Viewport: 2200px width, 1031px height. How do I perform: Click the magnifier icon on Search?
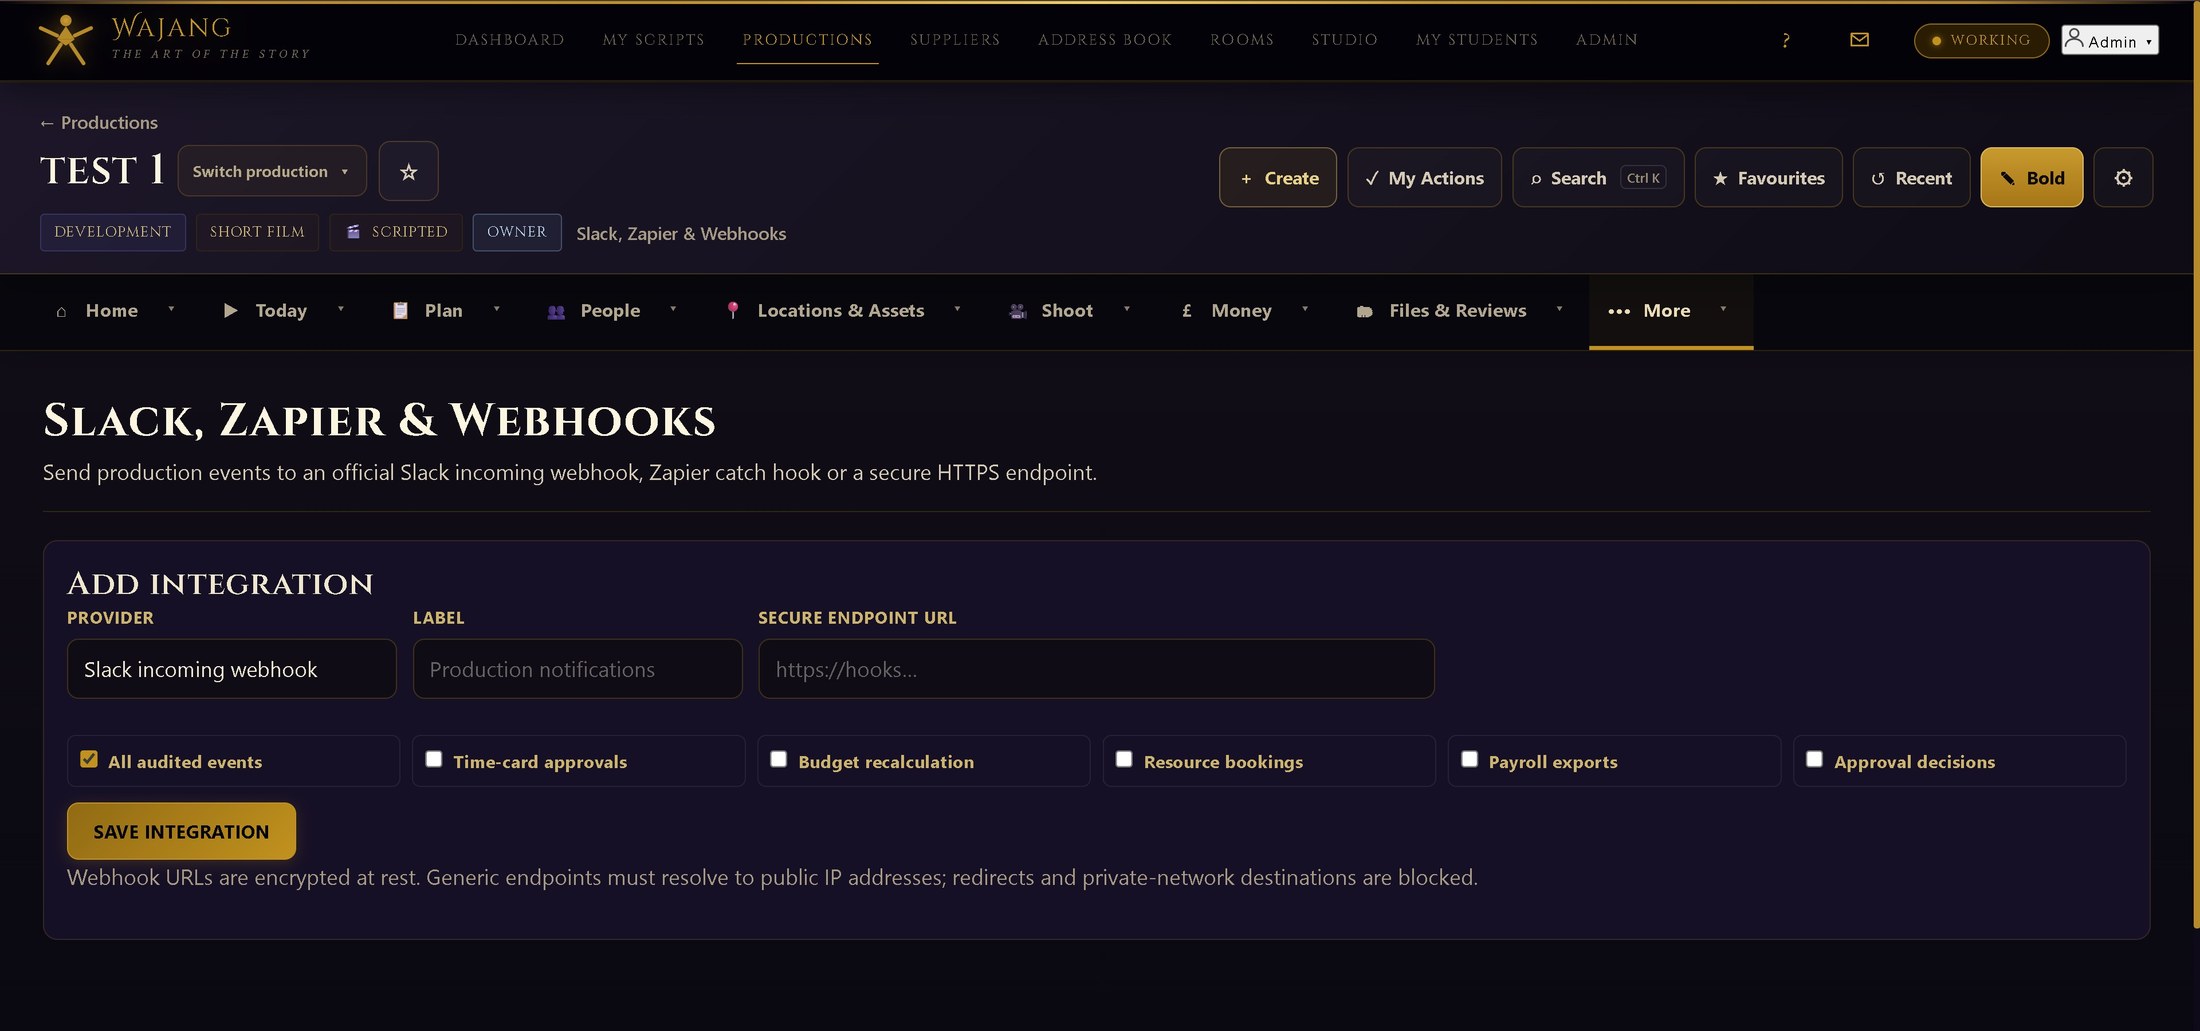click(1536, 180)
